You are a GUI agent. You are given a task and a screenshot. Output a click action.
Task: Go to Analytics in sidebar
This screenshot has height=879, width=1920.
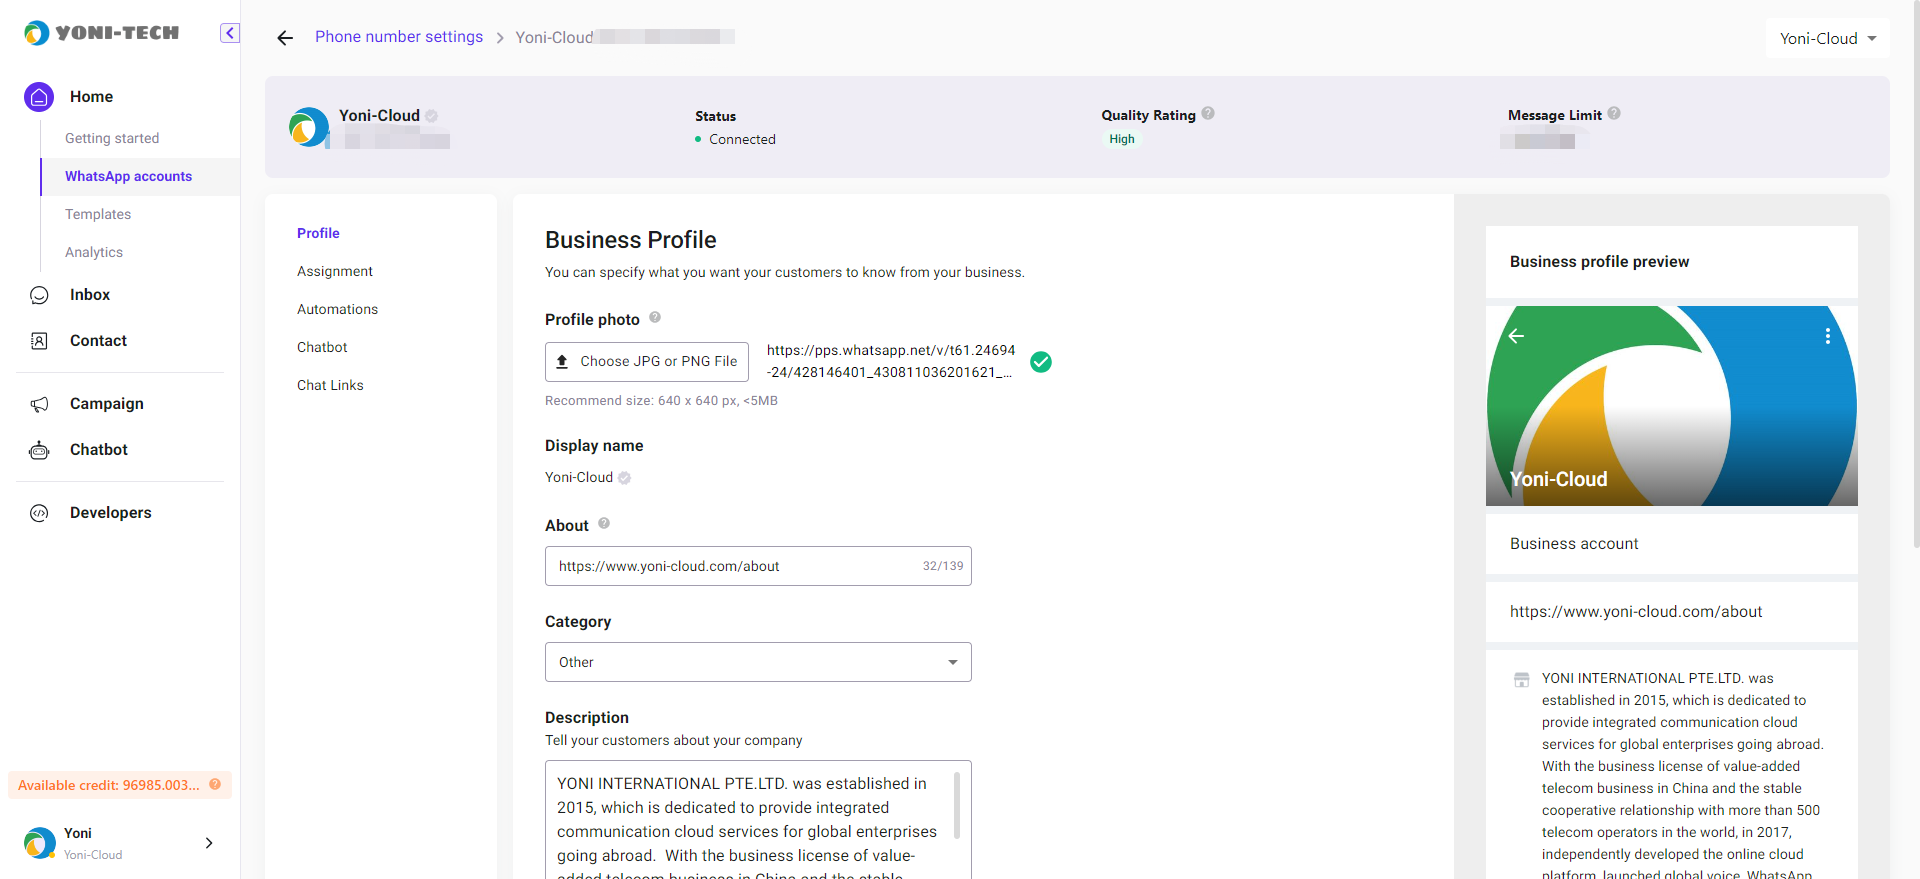click(x=94, y=252)
